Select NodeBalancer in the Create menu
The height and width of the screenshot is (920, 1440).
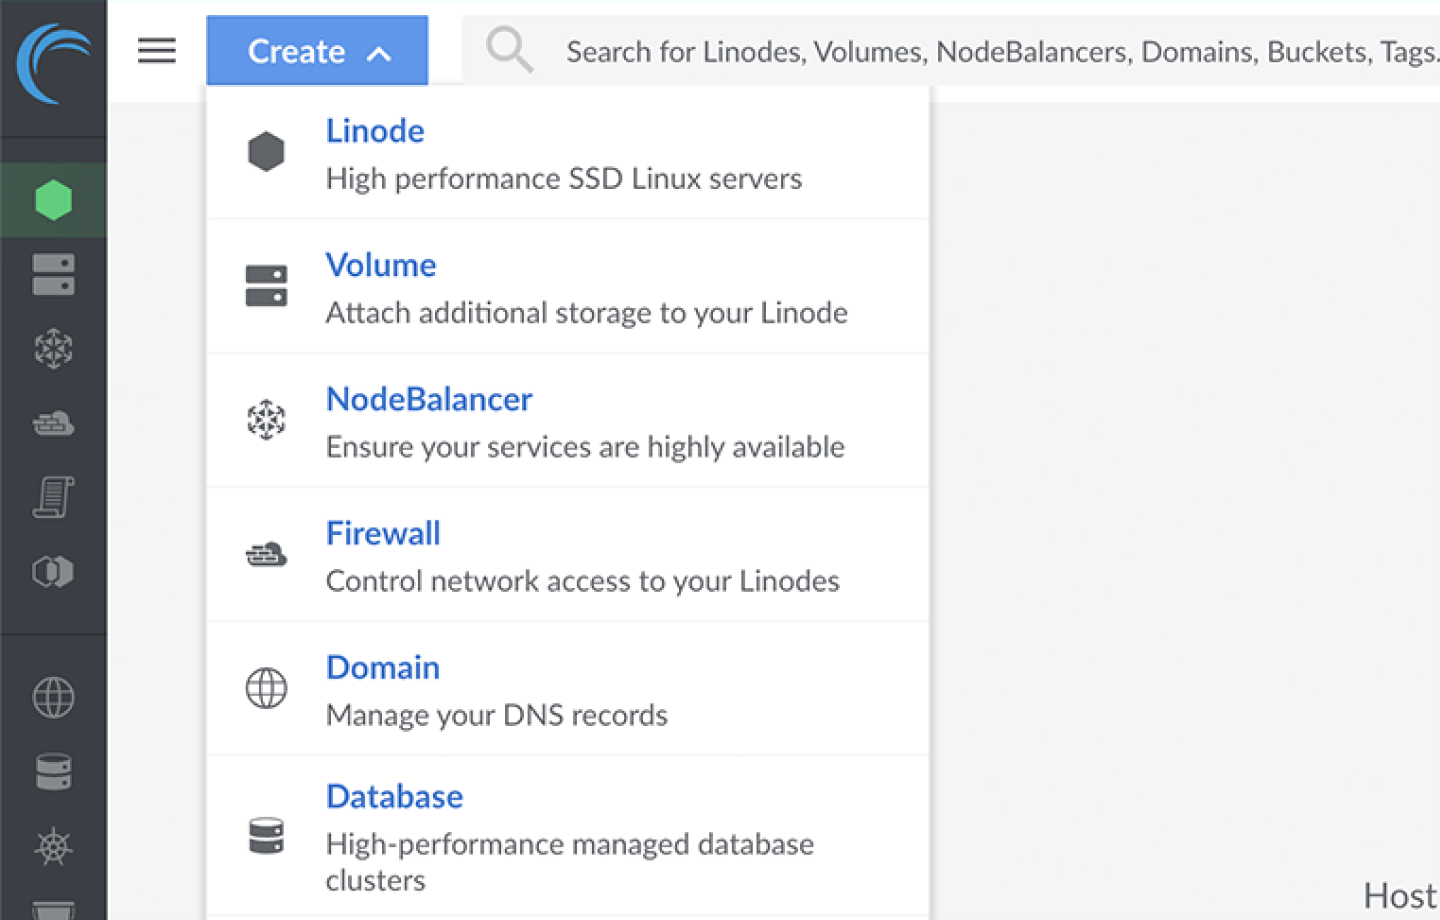coord(567,420)
